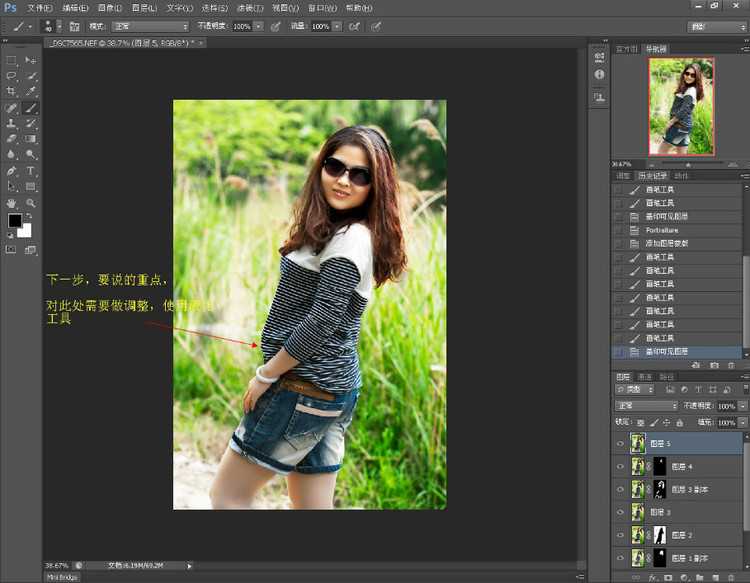Select the Crop tool in the toolbox
This screenshot has width=750, height=583.
click(11, 91)
